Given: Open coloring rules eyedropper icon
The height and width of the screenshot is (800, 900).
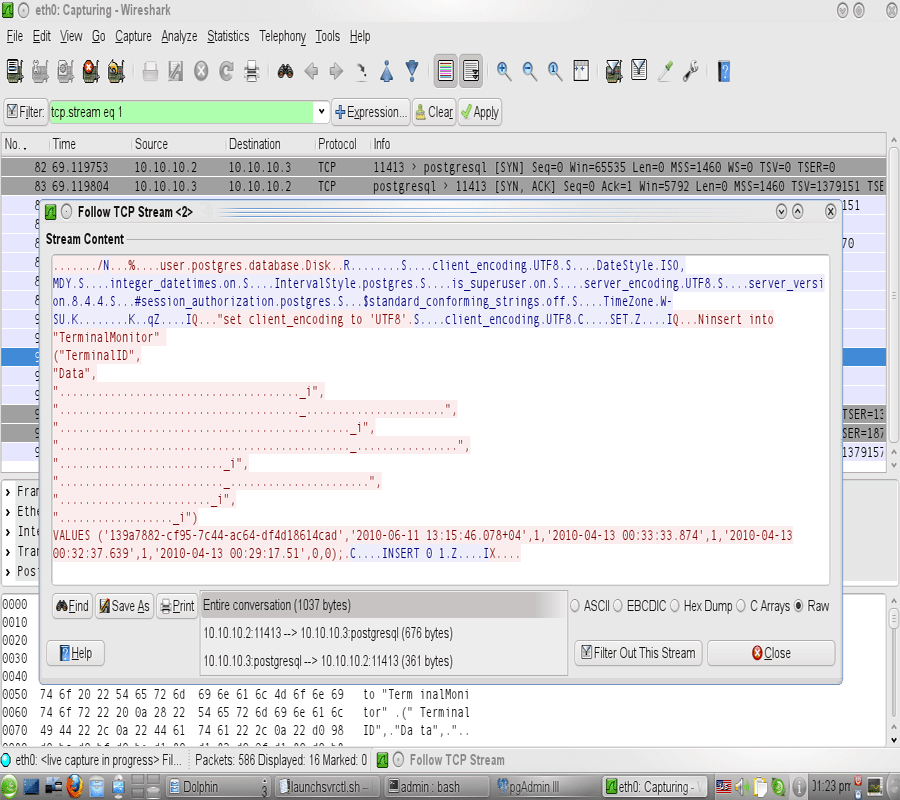Looking at the screenshot, I should click(665, 71).
